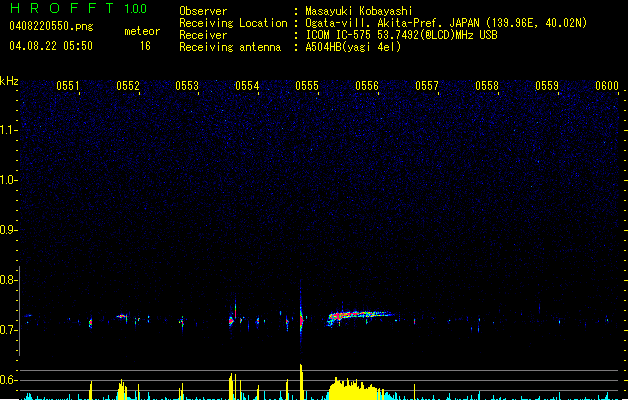The height and width of the screenshot is (400, 629).
Task: Click the date stamp 04.08.22 05:50
Action: click(x=51, y=46)
